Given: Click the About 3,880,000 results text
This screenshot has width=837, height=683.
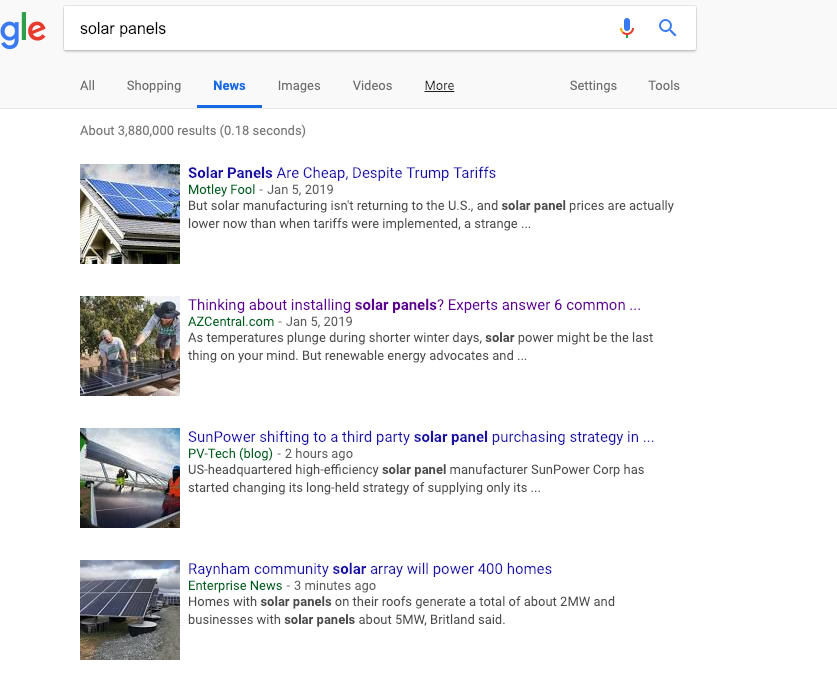Looking at the screenshot, I should click(193, 131).
